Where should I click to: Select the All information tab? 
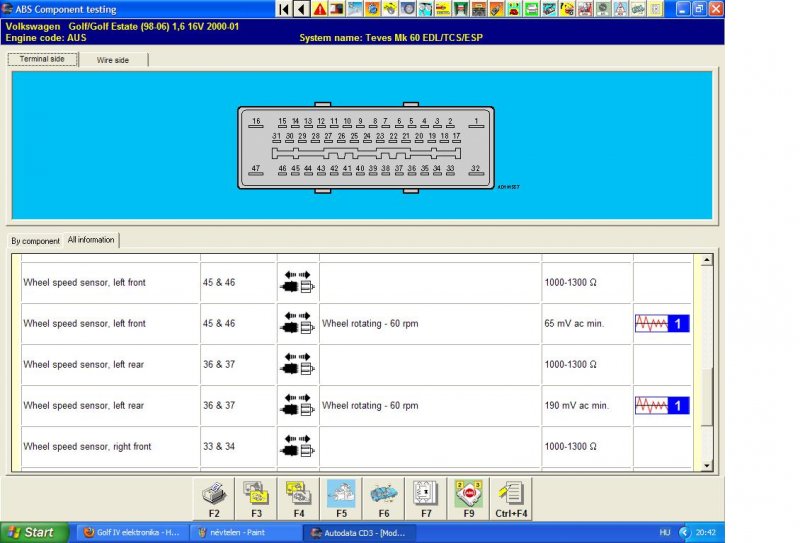(x=91, y=240)
